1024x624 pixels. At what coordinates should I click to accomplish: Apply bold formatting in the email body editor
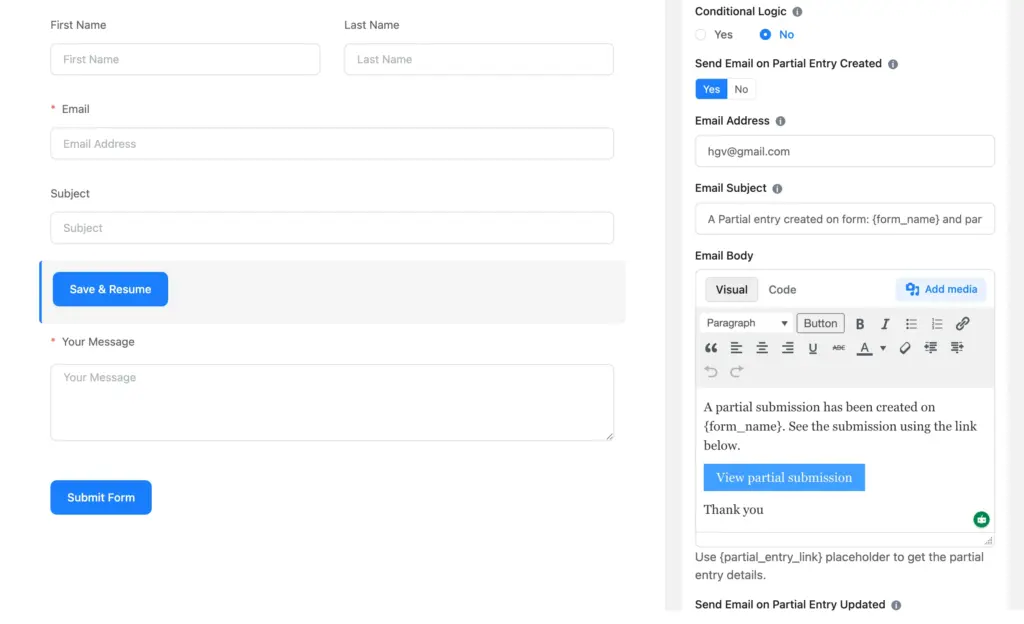(x=860, y=323)
